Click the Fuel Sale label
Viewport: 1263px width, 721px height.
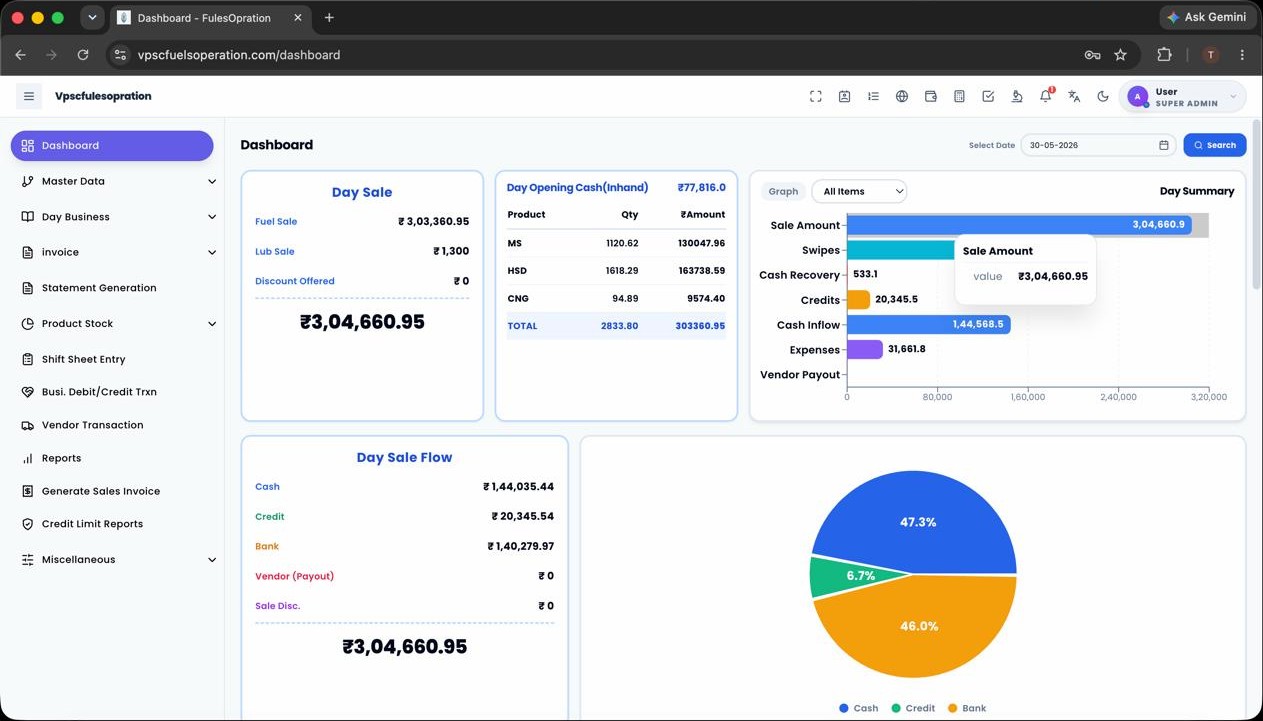pos(276,222)
